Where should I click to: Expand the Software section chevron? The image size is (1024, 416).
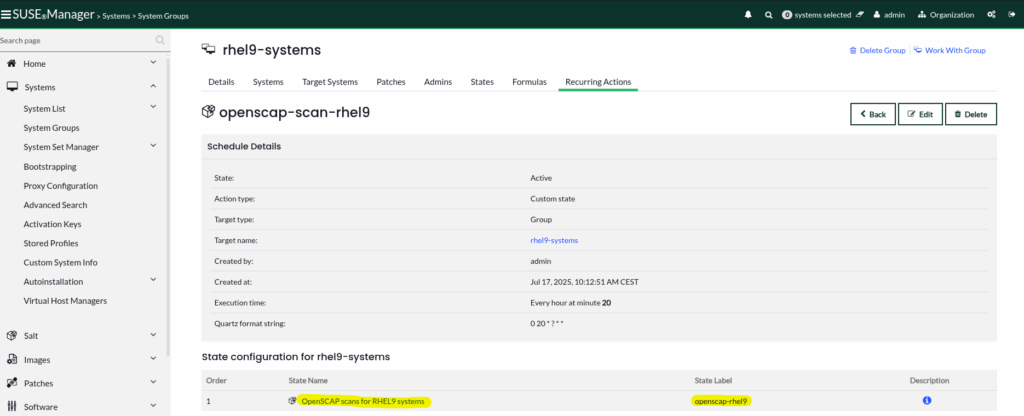153,406
